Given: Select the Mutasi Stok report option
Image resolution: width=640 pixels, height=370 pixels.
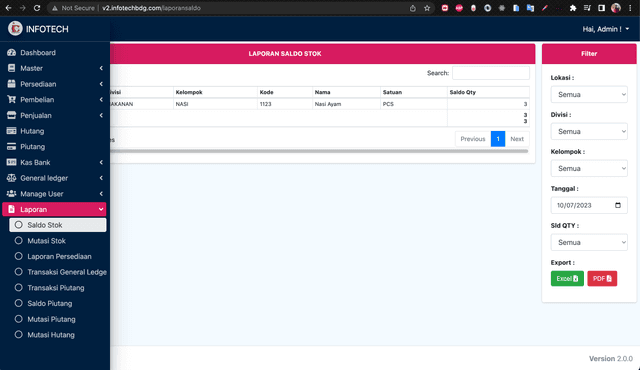Looking at the screenshot, I should pos(58,241).
